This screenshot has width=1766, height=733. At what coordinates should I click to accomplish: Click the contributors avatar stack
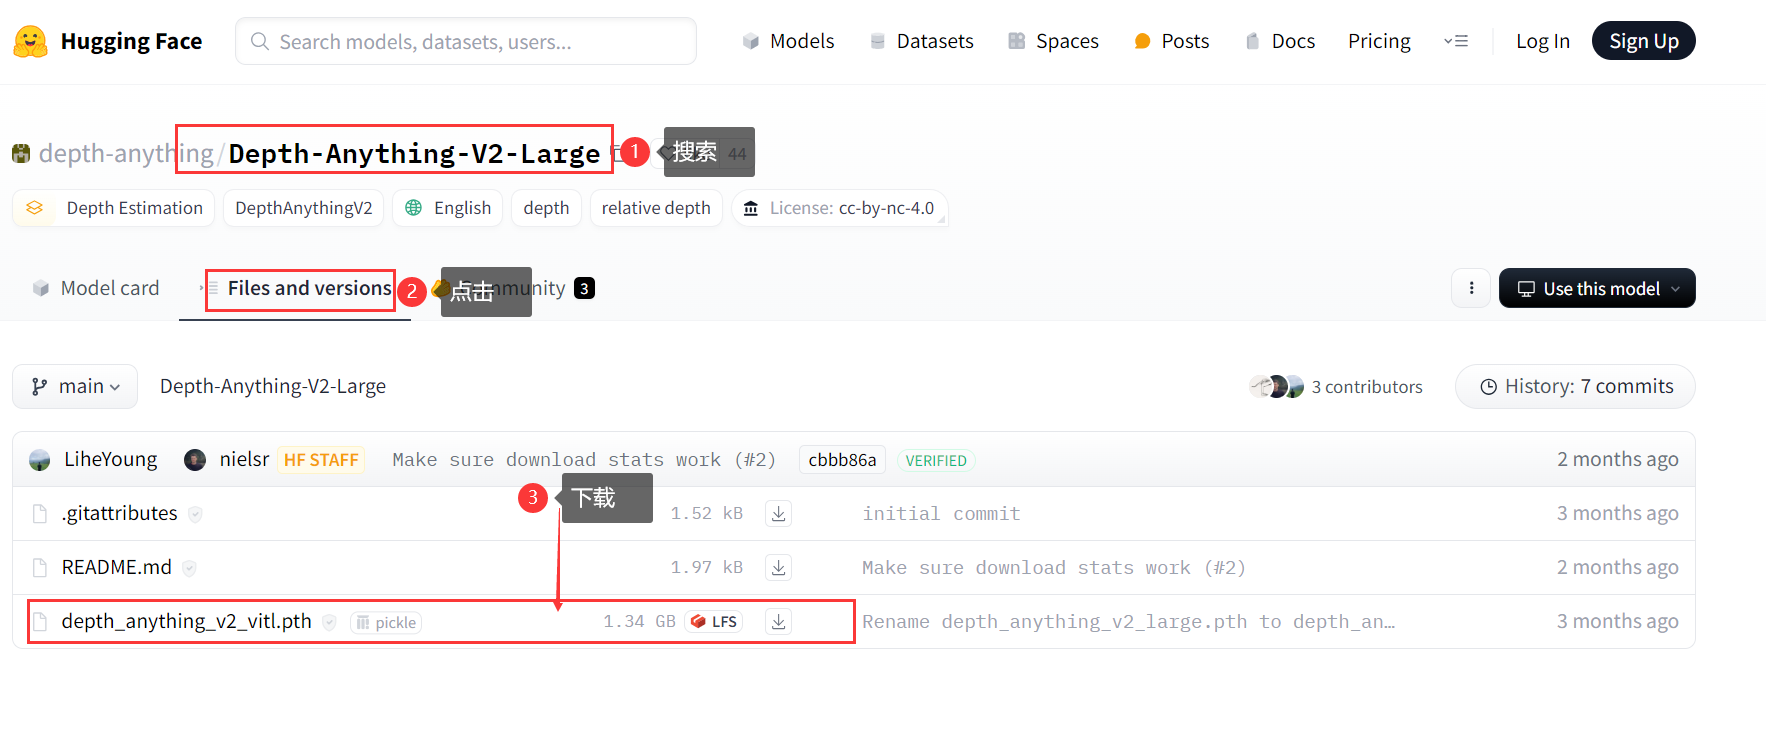[1277, 386]
